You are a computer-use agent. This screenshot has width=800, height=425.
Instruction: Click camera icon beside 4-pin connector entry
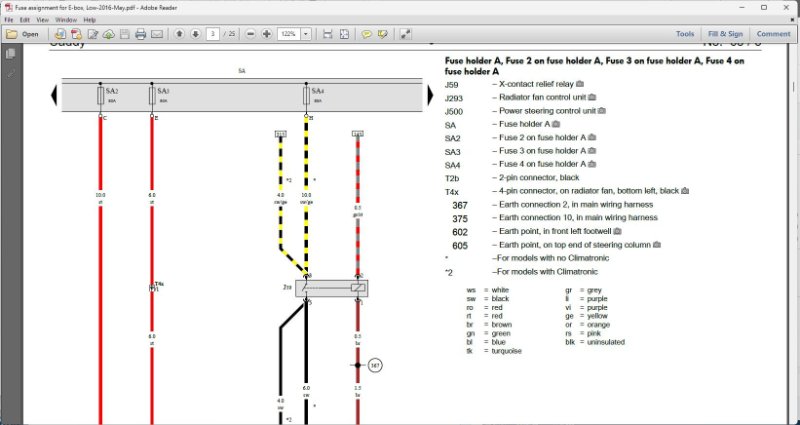pos(685,191)
